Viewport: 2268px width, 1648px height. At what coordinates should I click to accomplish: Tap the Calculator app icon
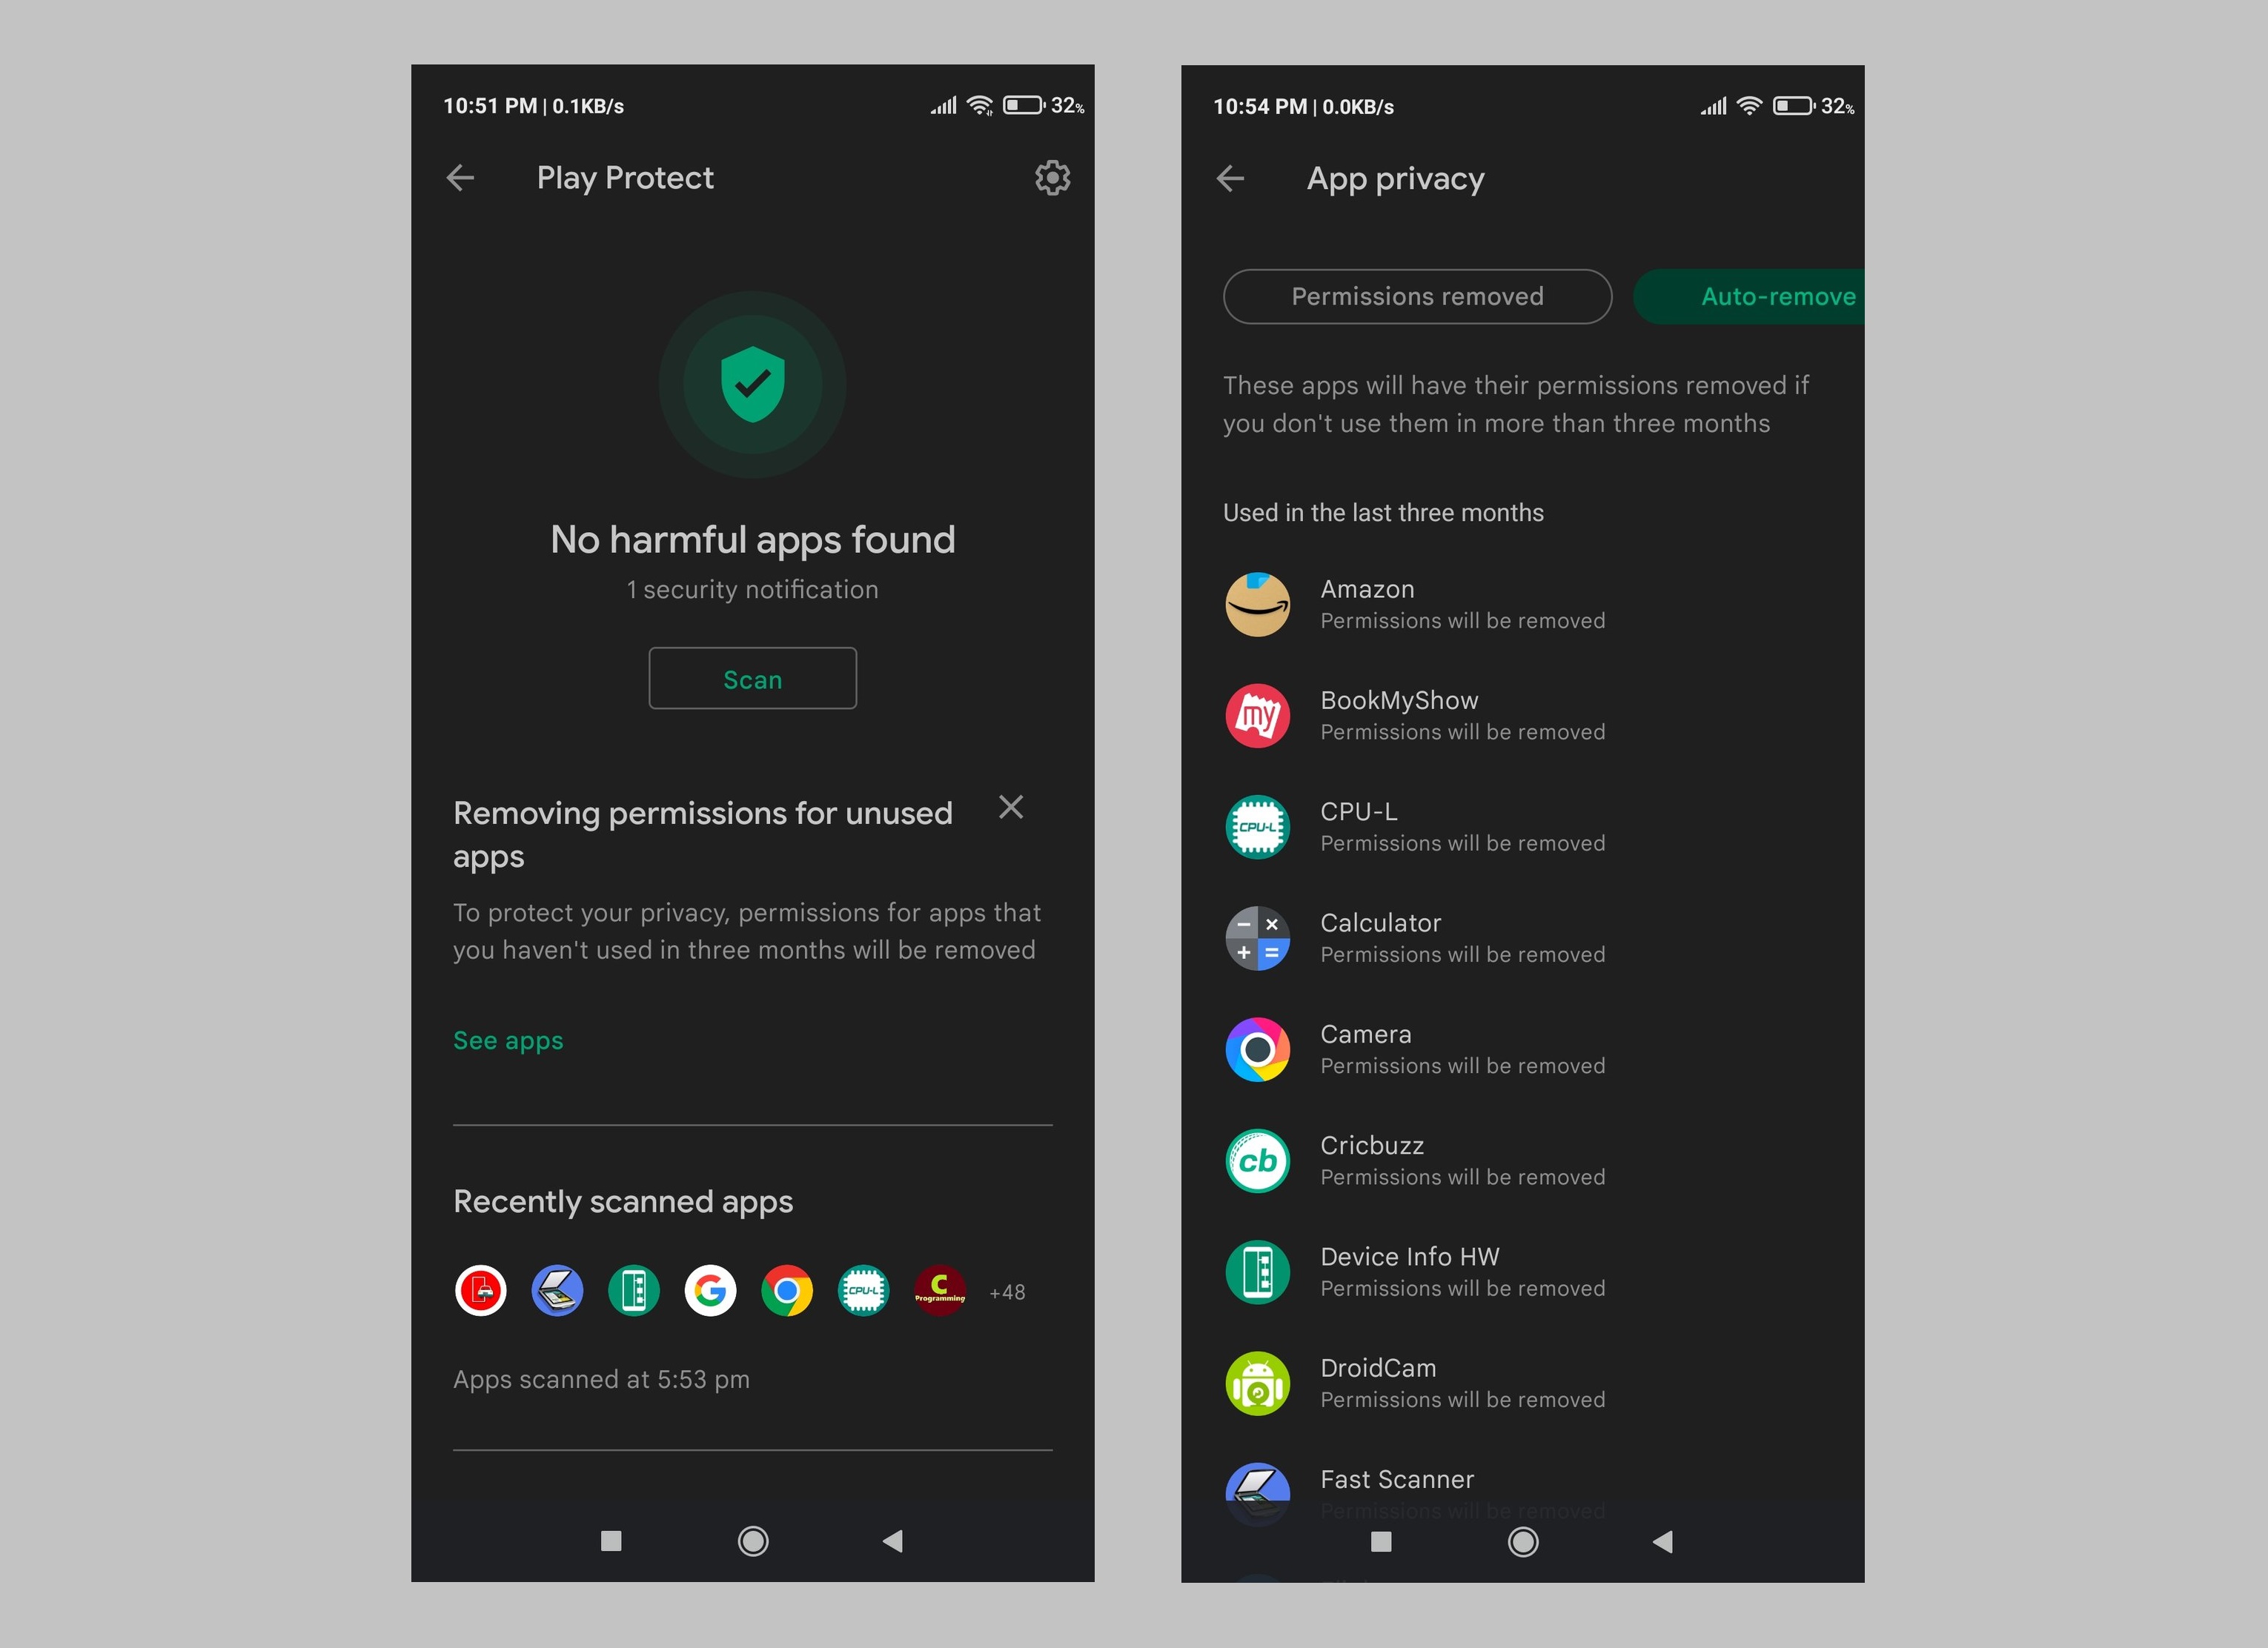tap(1257, 937)
